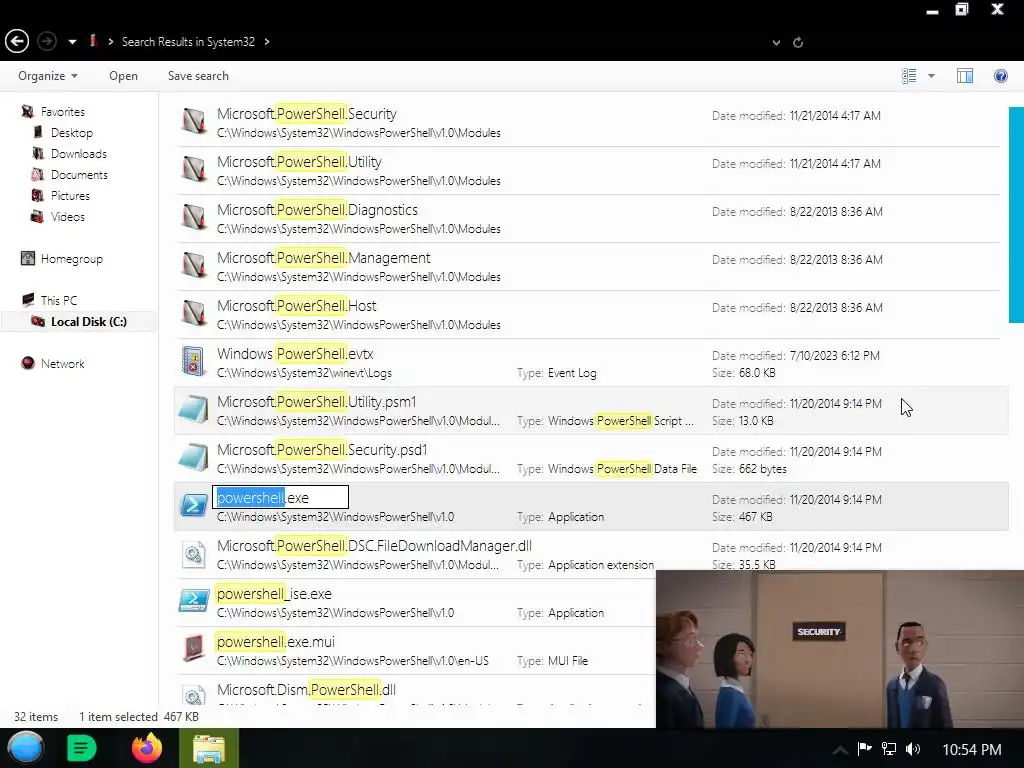
Task: Click the DSC.FileDownloadManager.dll file icon
Action: [x=193, y=554]
